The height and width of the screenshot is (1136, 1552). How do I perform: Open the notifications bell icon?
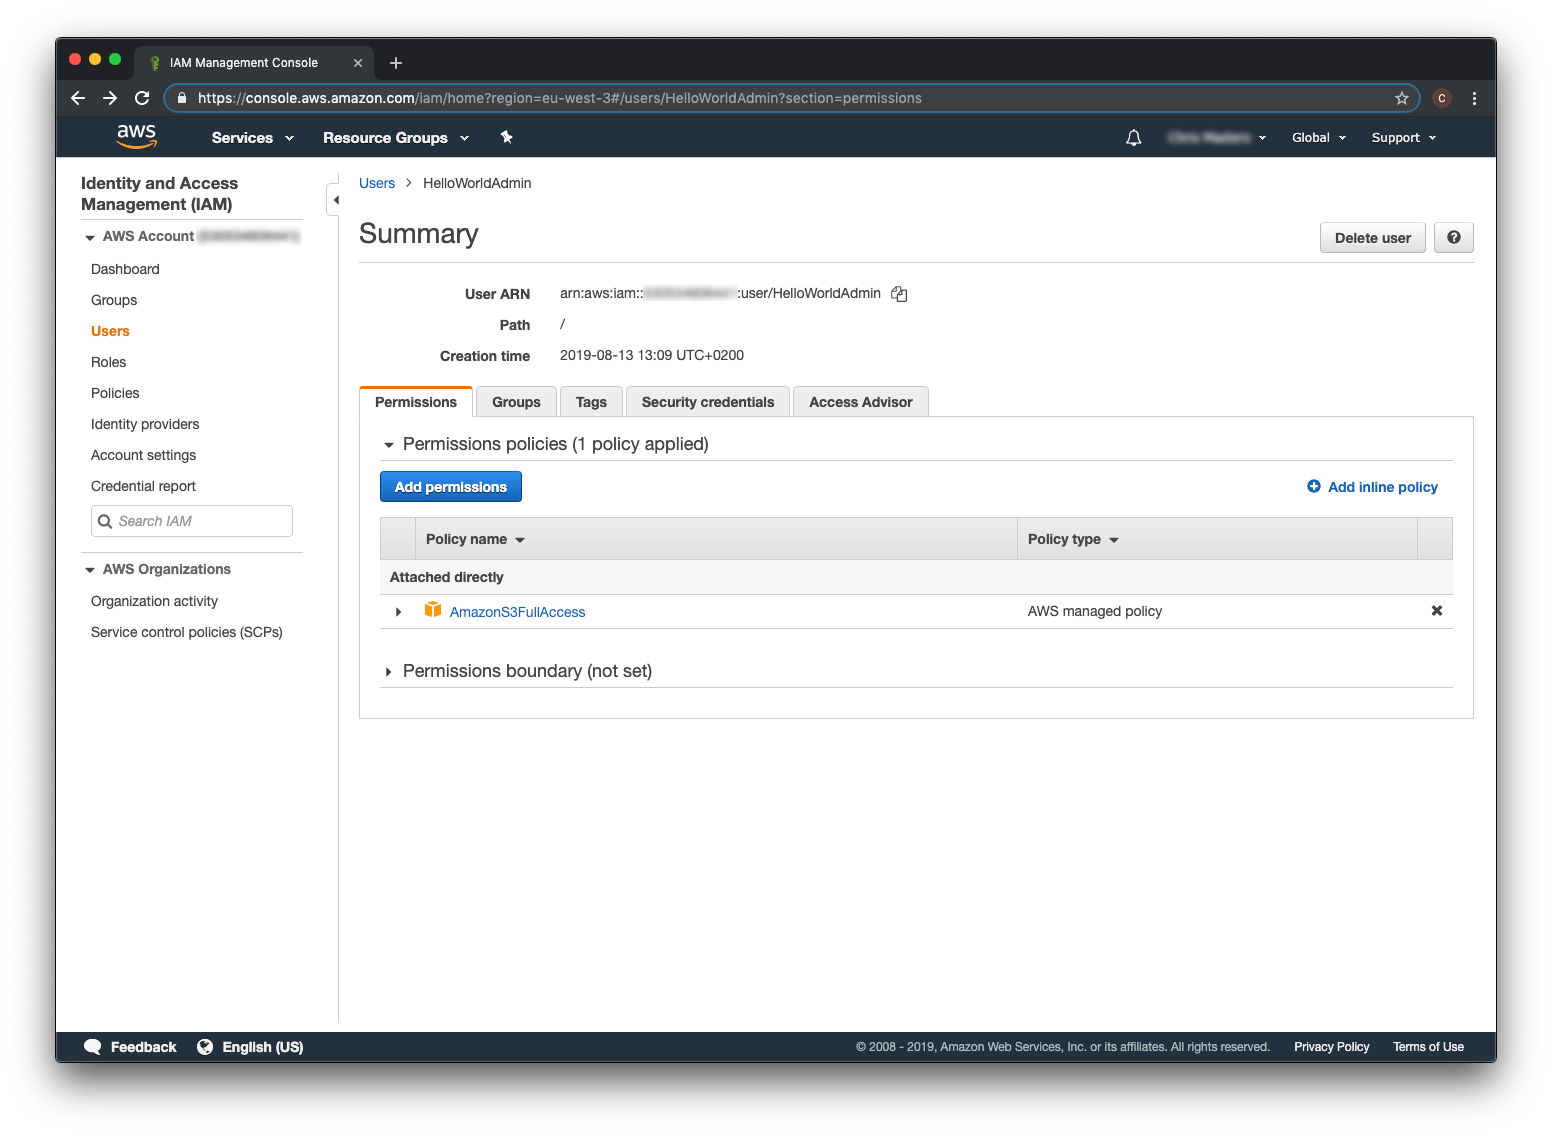1133,138
